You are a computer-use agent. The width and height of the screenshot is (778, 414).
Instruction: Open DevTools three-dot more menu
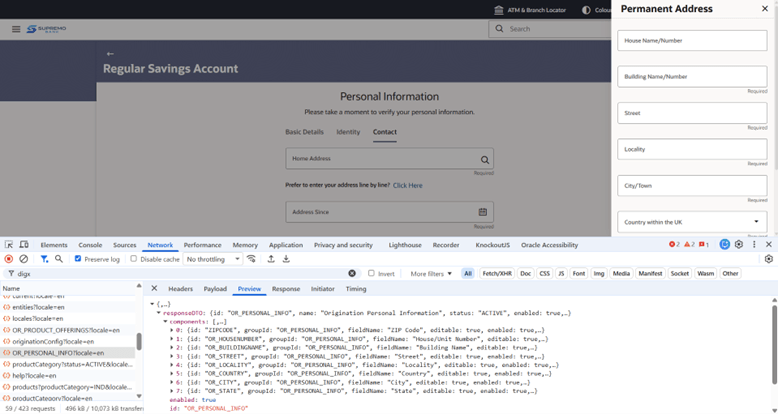754,245
